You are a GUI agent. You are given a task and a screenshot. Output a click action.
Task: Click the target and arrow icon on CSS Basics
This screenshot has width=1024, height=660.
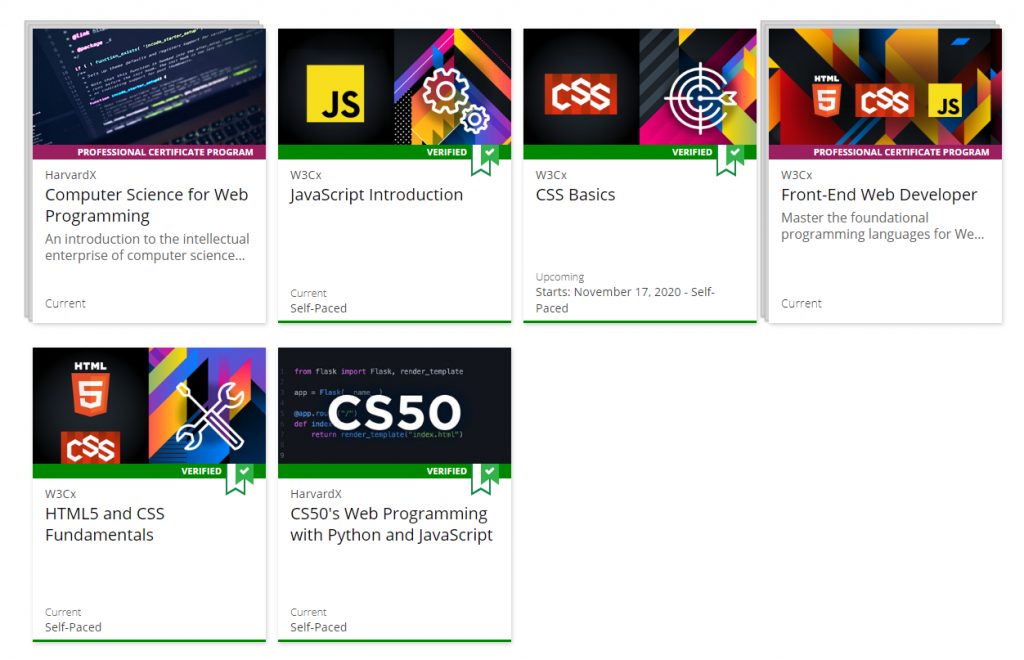(700, 99)
